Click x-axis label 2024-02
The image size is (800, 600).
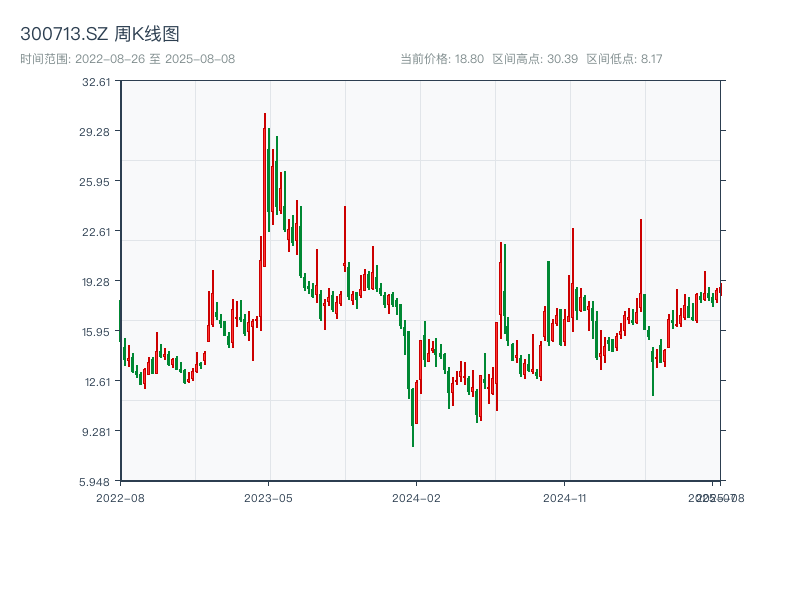(416, 498)
